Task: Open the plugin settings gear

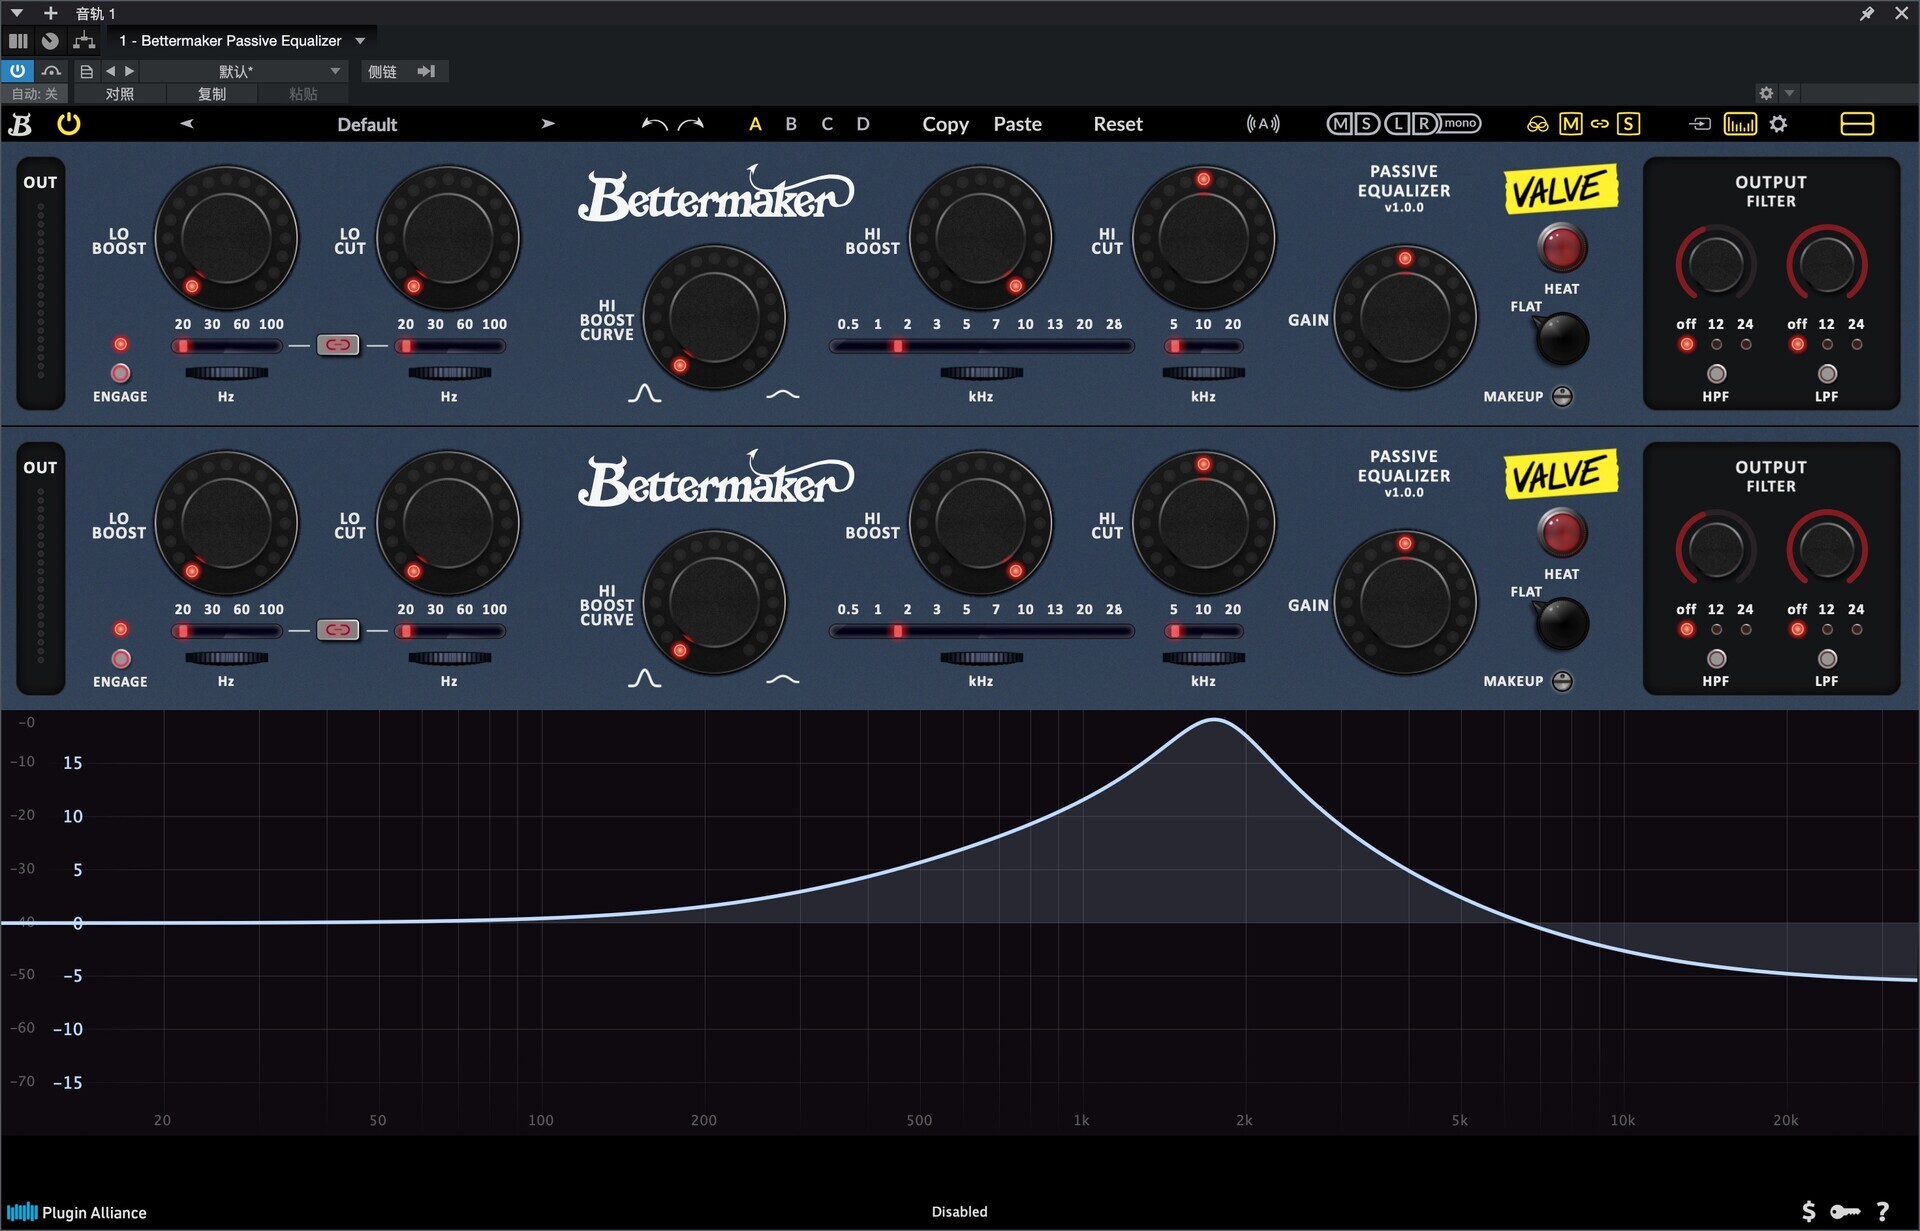Action: click(1779, 124)
